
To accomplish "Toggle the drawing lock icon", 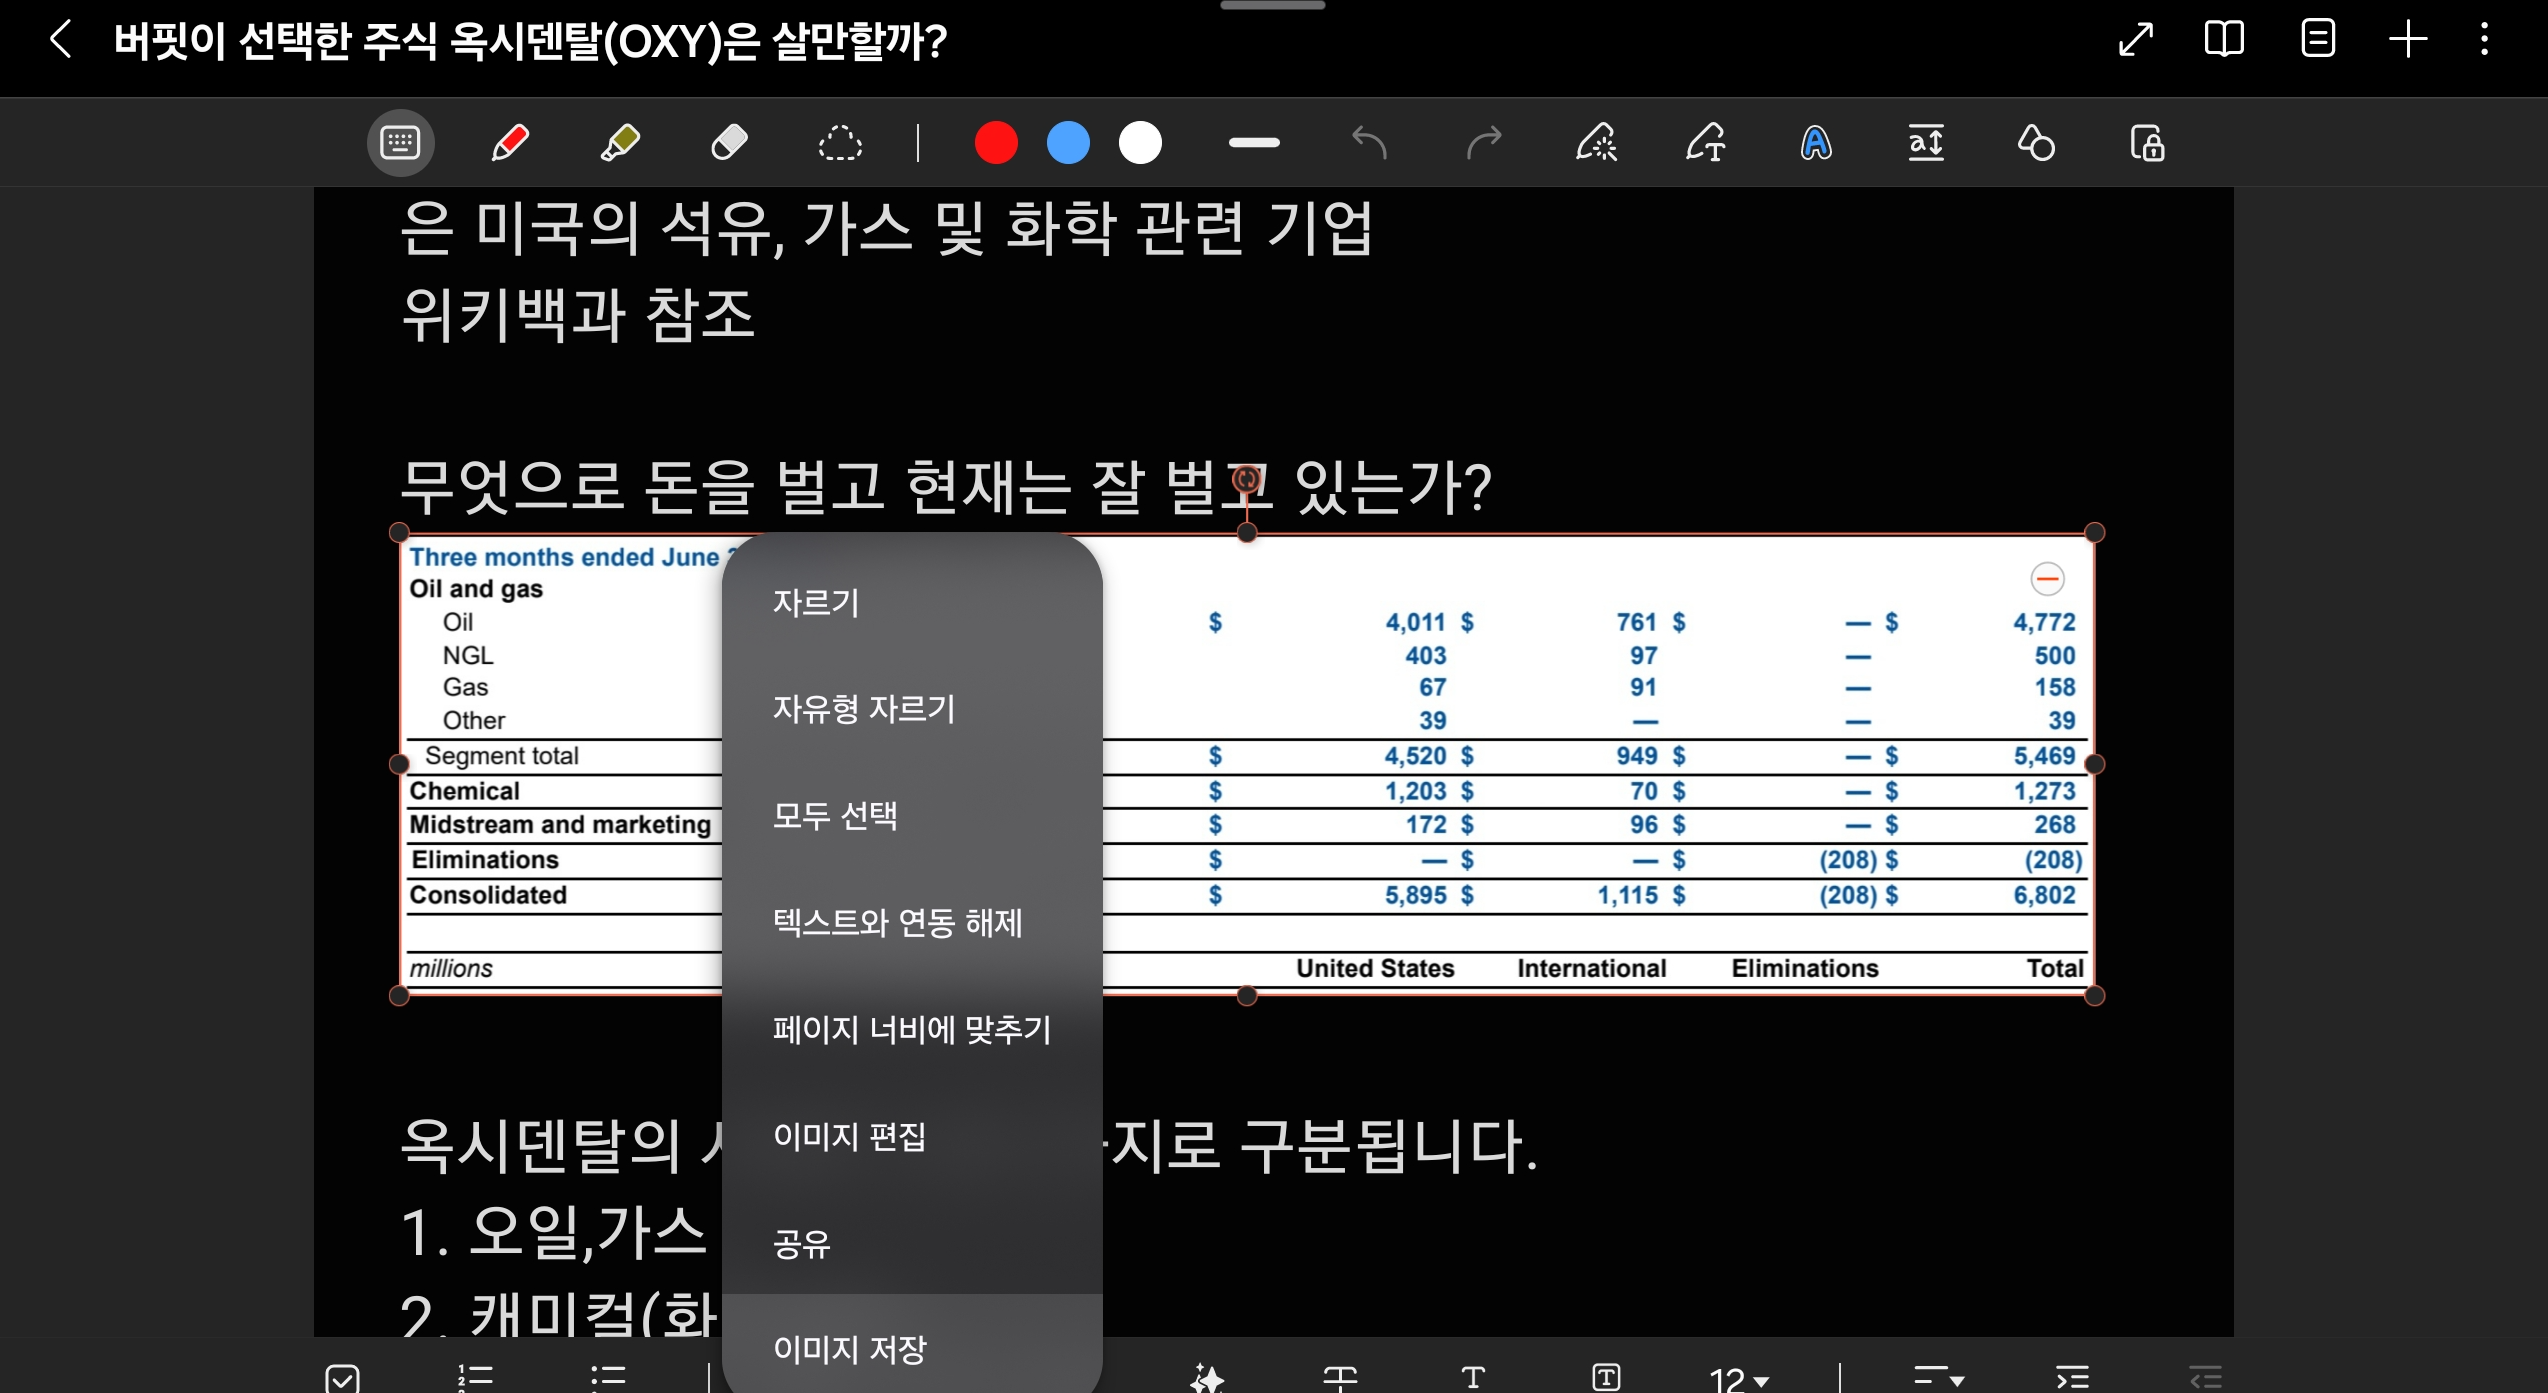I will tap(2146, 143).
